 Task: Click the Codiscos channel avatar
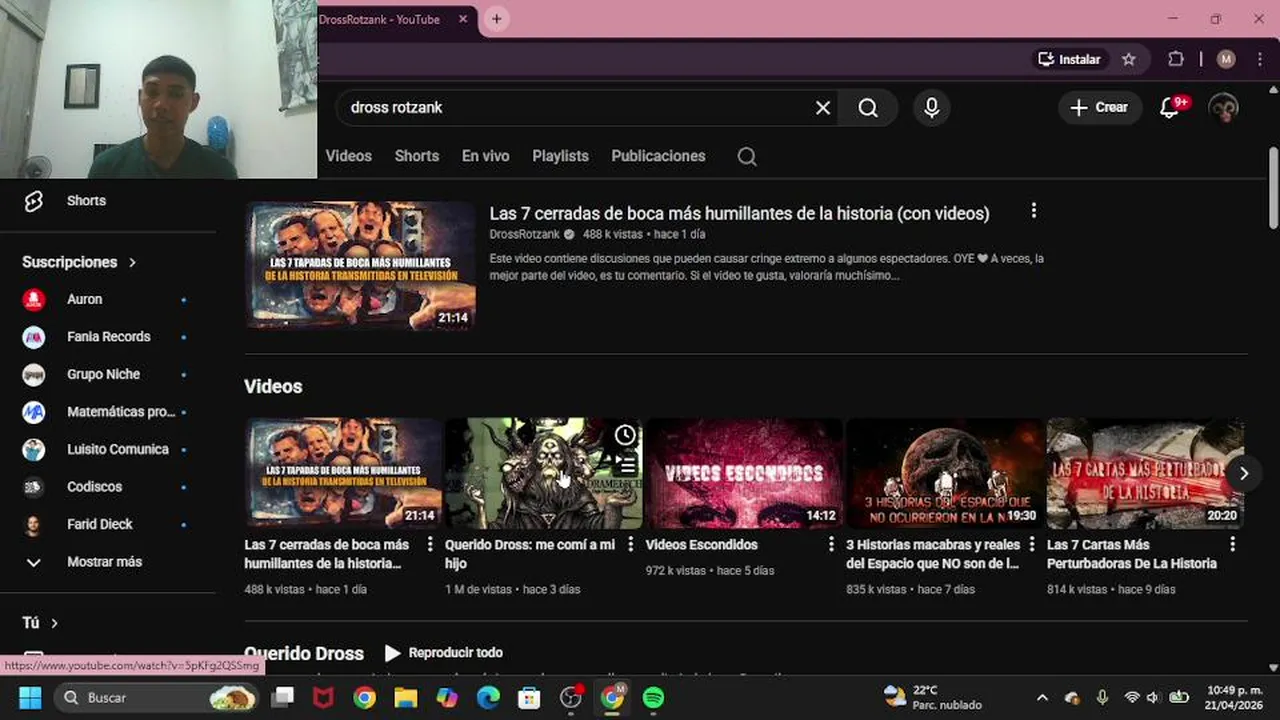pyautogui.click(x=34, y=487)
